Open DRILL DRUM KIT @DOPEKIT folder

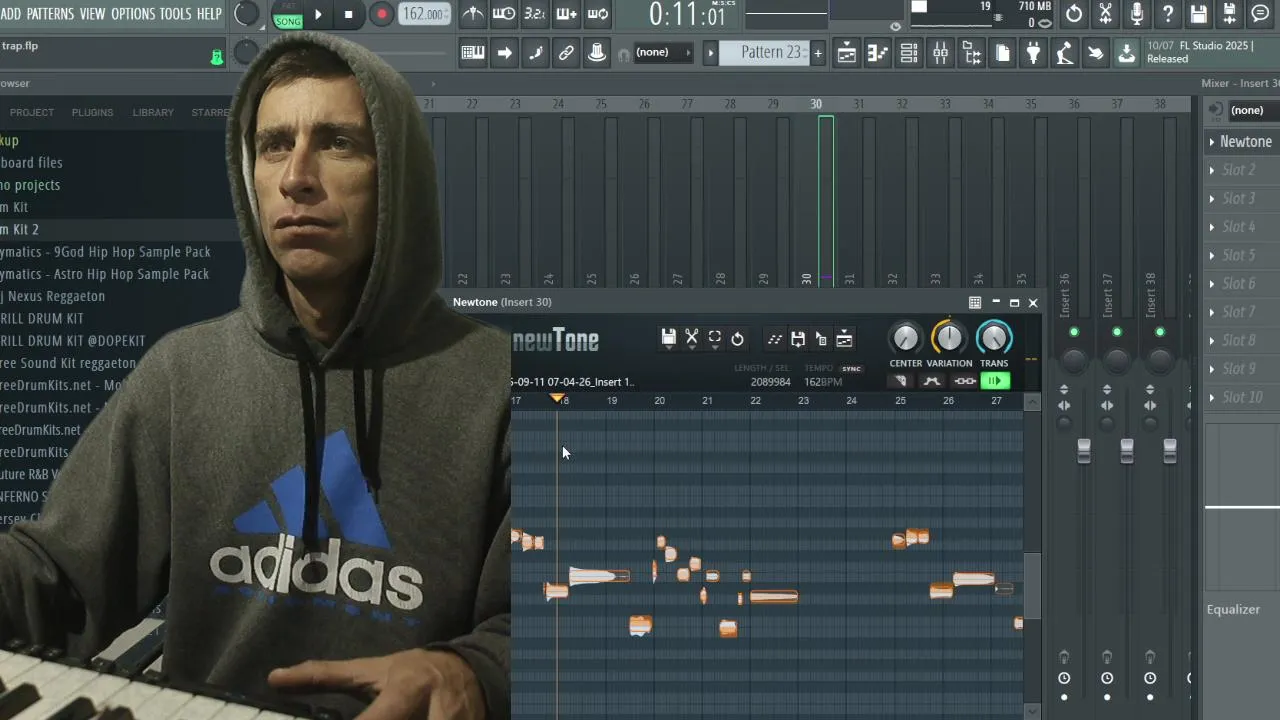(x=73, y=341)
